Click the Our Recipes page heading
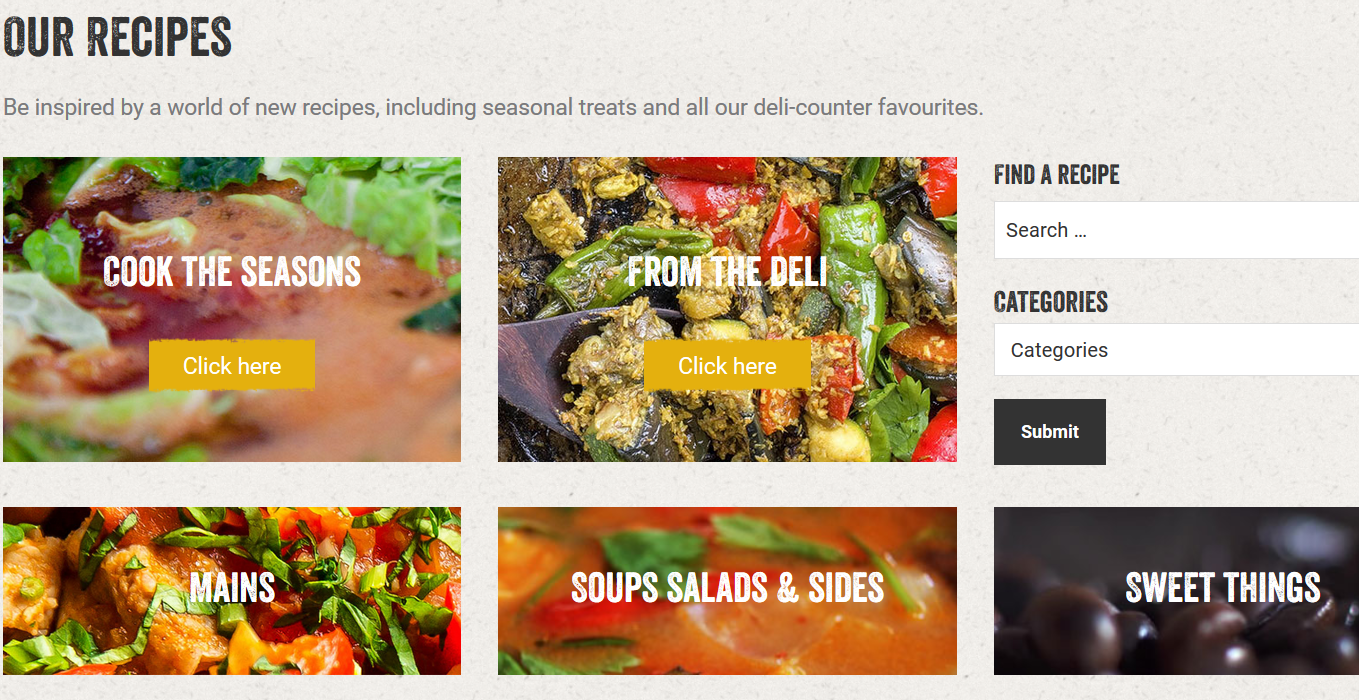Viewport: 1359px width, 700px height. (118, 37)
